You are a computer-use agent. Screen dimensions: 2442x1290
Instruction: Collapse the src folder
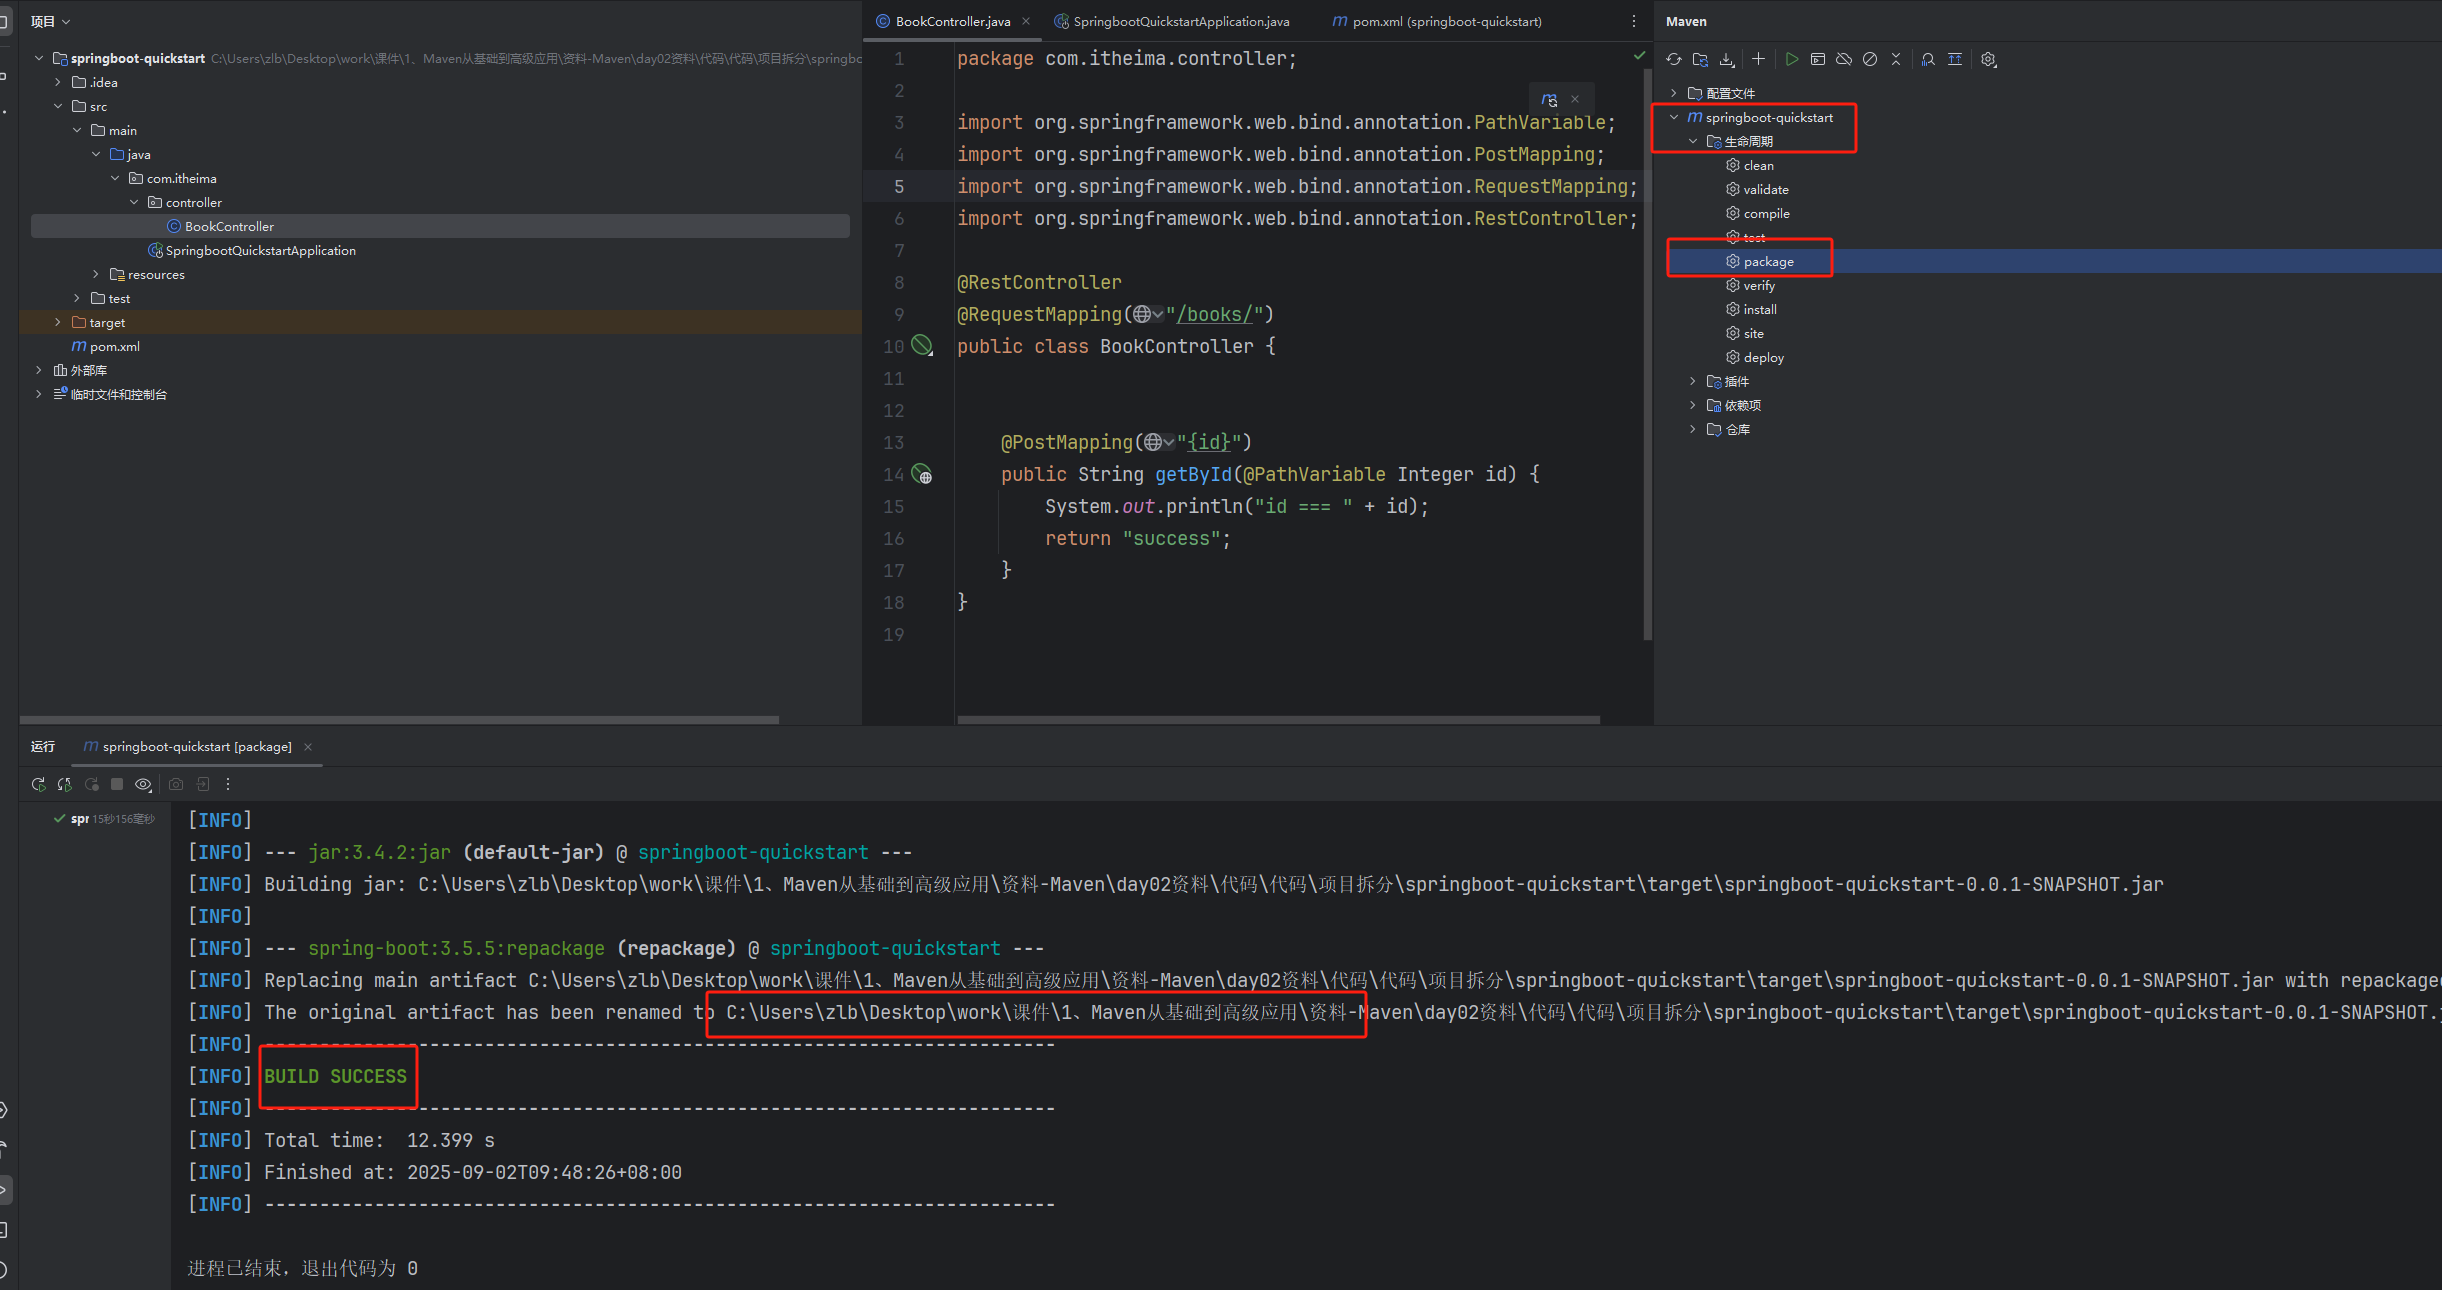click(x=58, y=106)
